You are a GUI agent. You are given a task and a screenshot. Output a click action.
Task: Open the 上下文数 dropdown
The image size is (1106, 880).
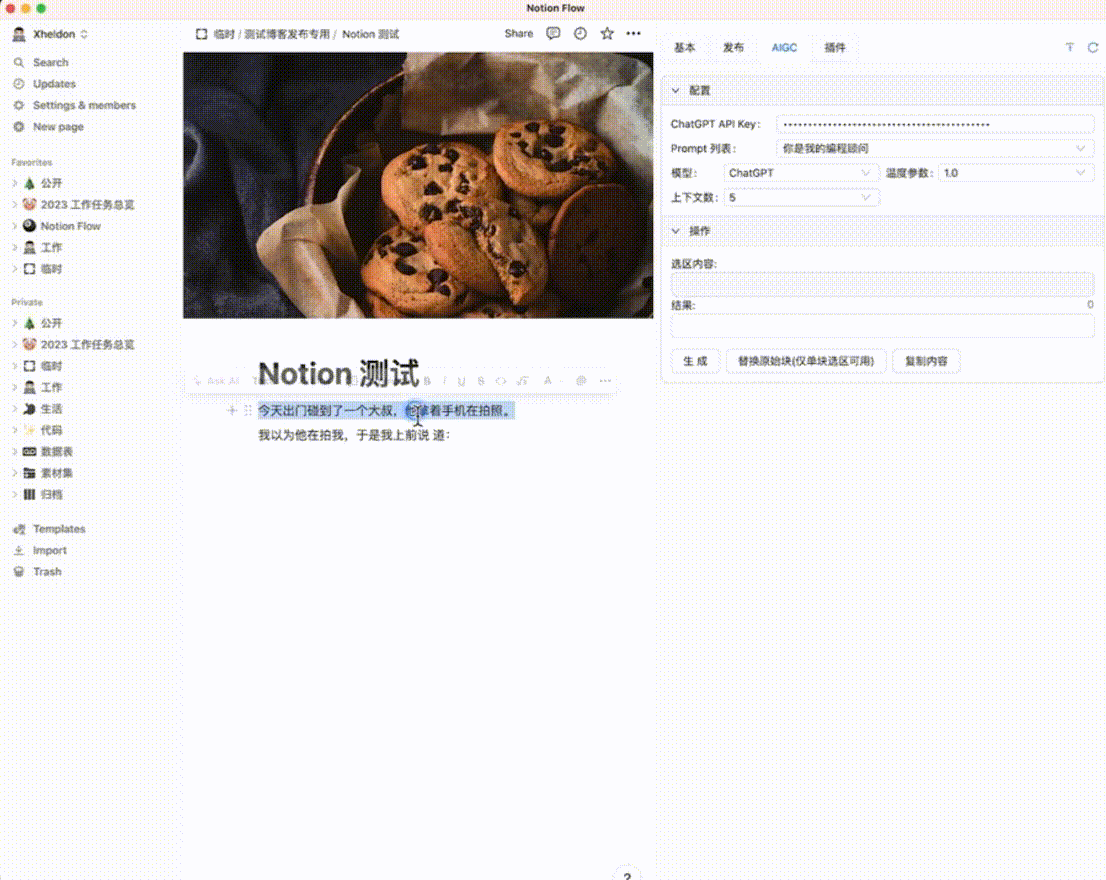point(801,197)
